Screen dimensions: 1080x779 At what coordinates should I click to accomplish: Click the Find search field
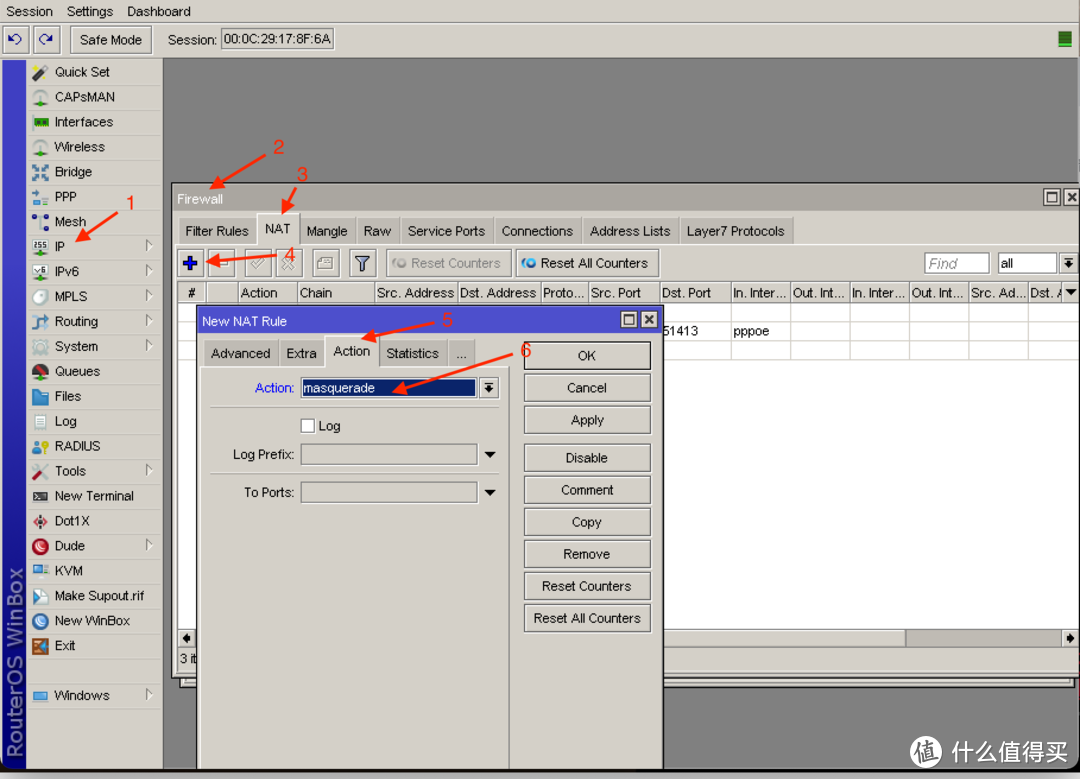(957, 263)
